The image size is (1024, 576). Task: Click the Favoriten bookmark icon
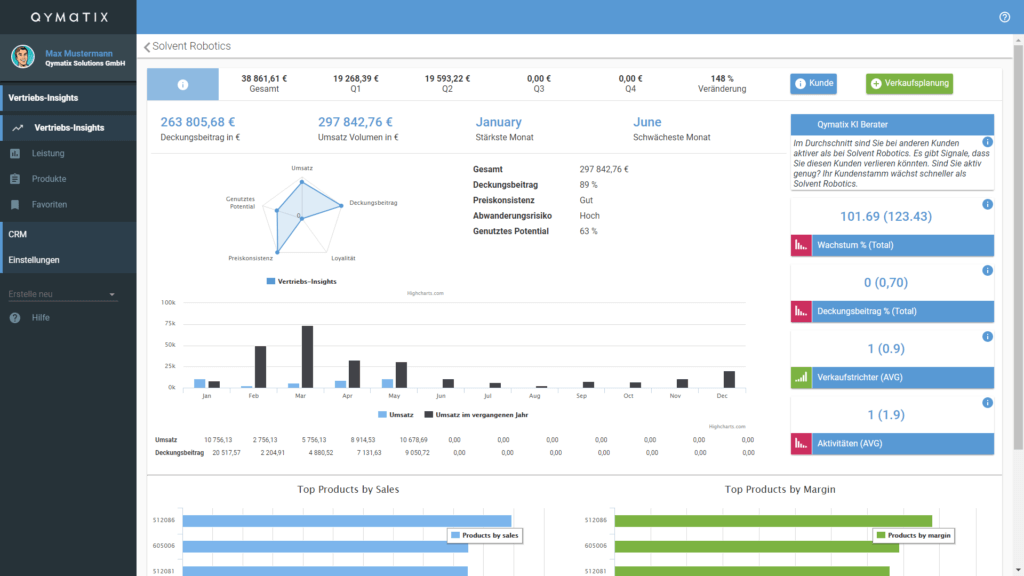click(15, 204)
